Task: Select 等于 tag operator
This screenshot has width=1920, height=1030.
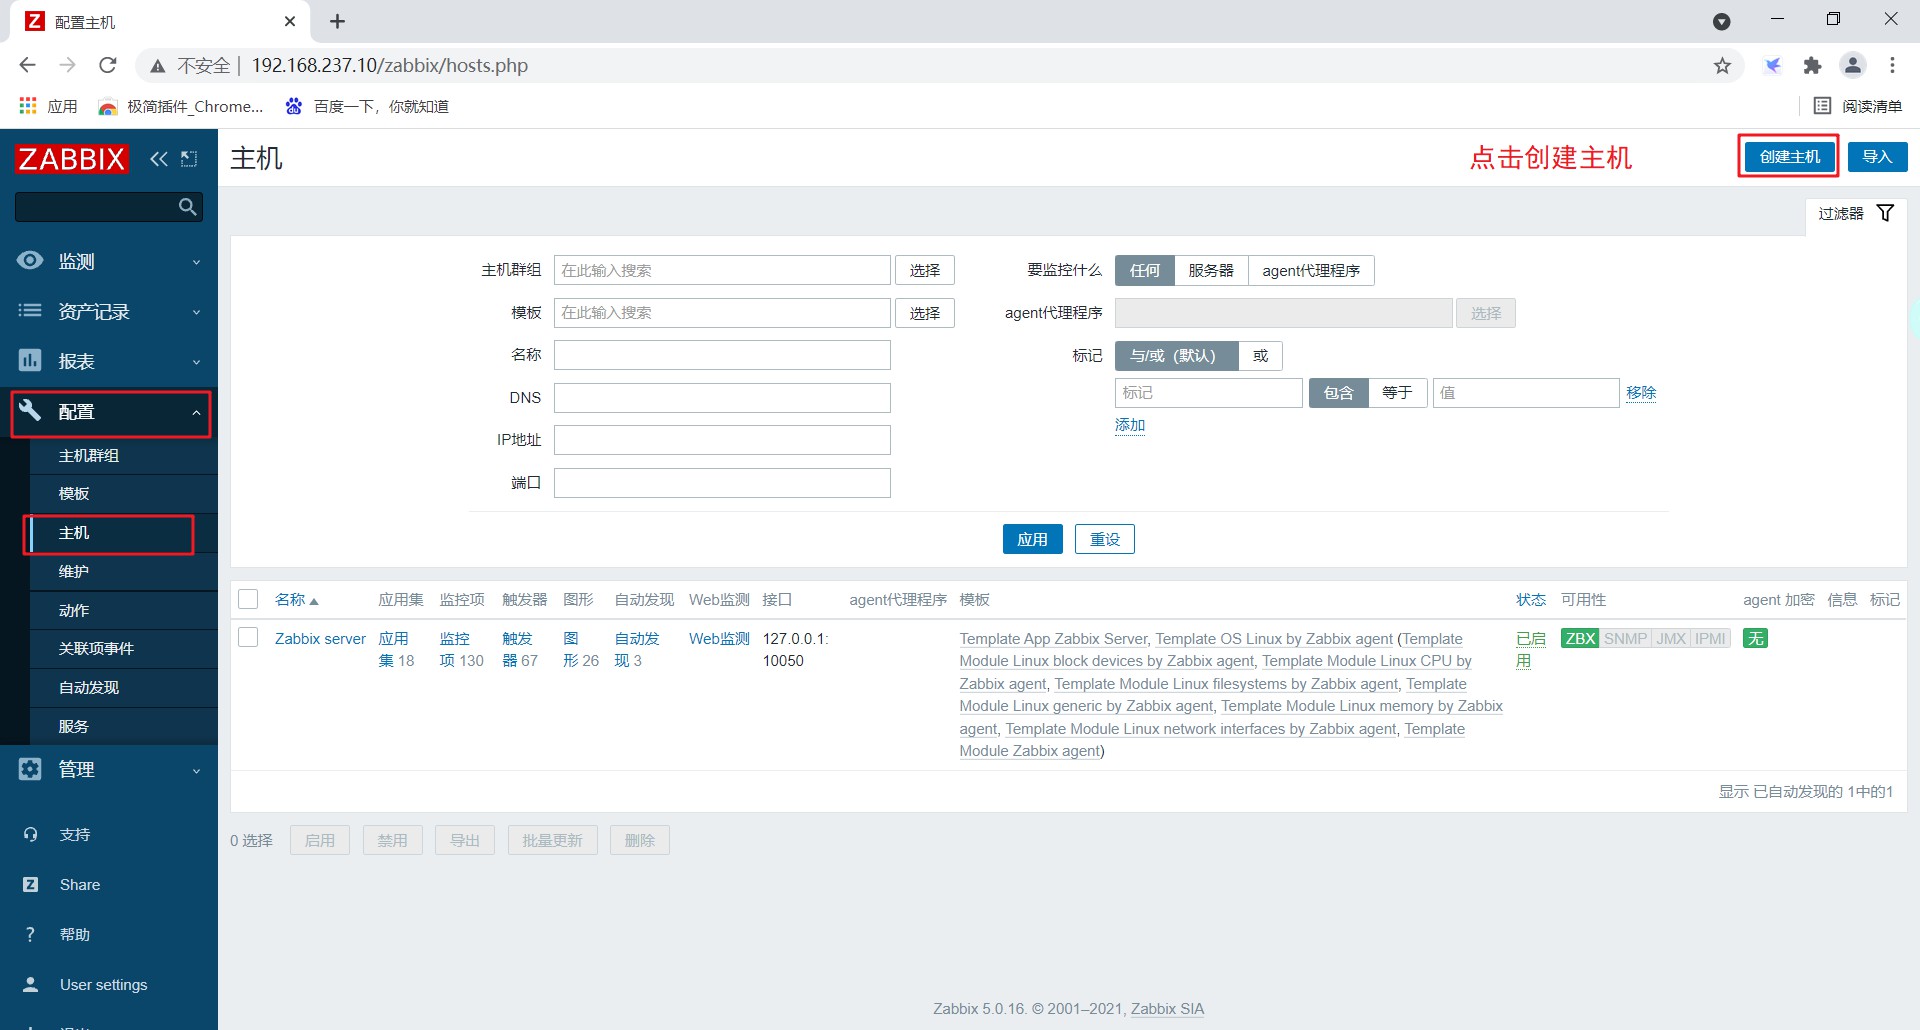Action: click(x=1397, y=393)
